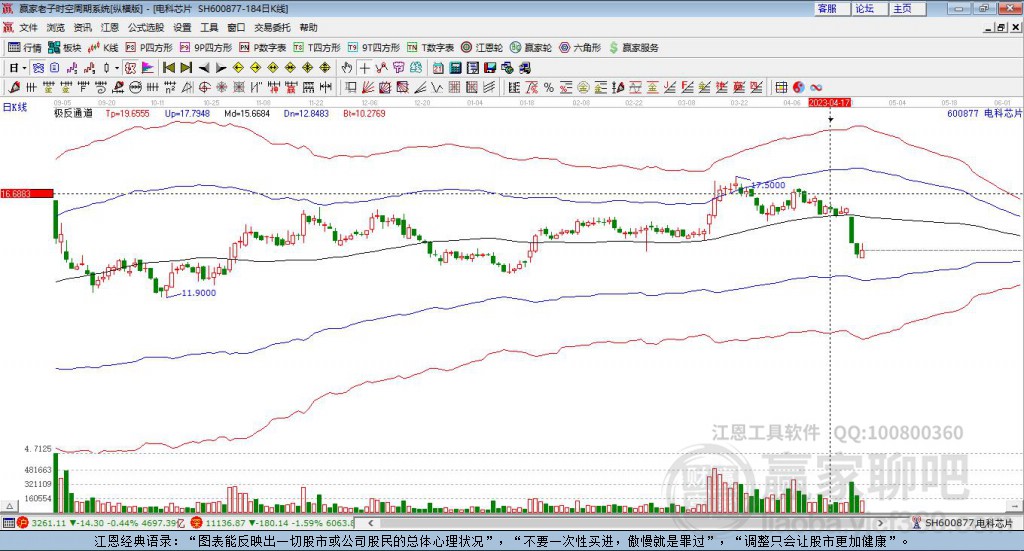
Task: Open the 帮助 menu
Action: coord(308,27)
